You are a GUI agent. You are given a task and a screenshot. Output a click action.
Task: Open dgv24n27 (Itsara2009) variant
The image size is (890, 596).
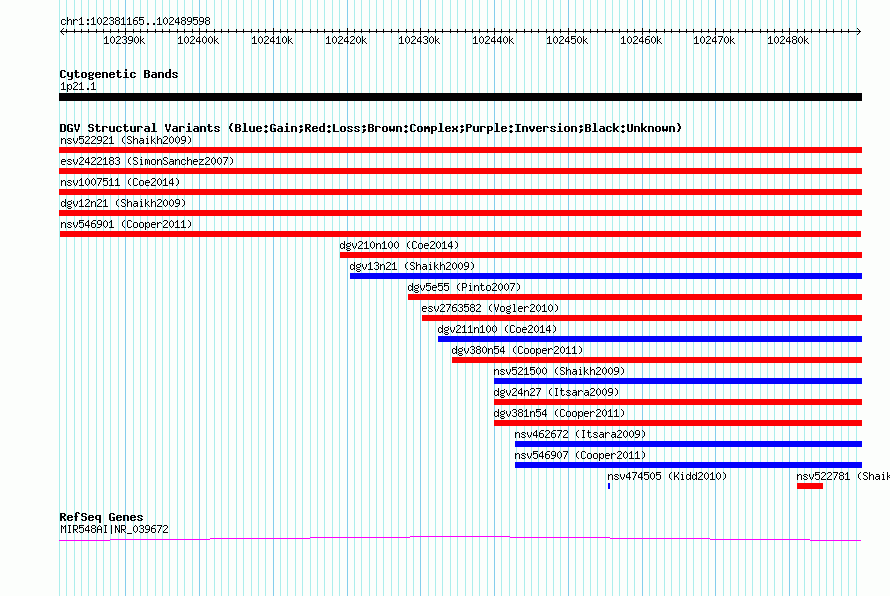pos(556,392)
